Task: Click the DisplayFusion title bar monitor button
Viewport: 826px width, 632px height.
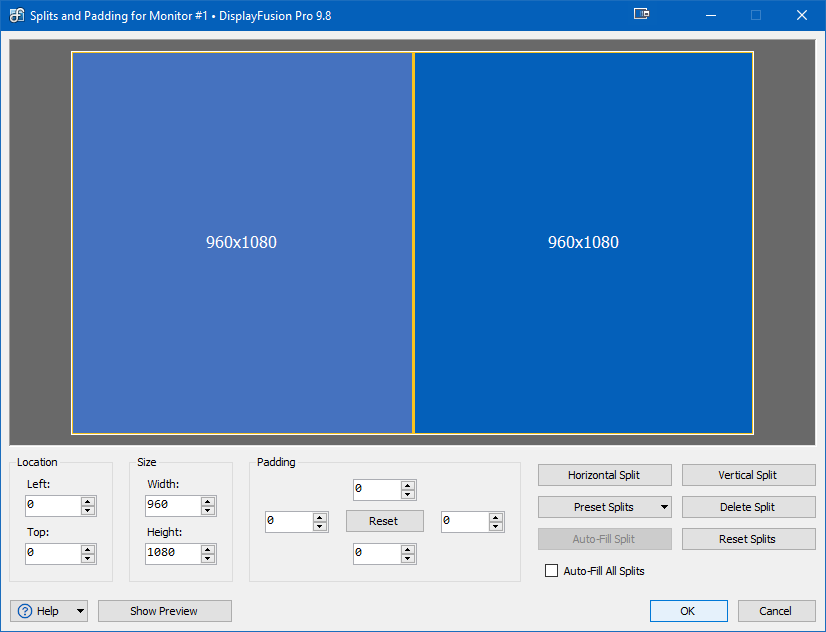Action: (x=642, y=15)
